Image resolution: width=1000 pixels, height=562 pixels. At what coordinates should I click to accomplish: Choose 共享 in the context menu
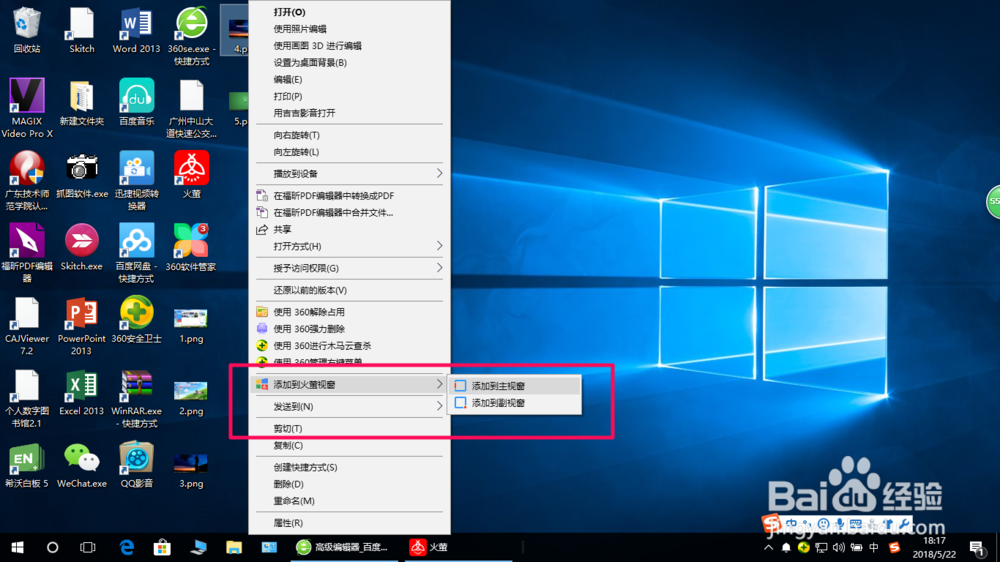(349, 230)
